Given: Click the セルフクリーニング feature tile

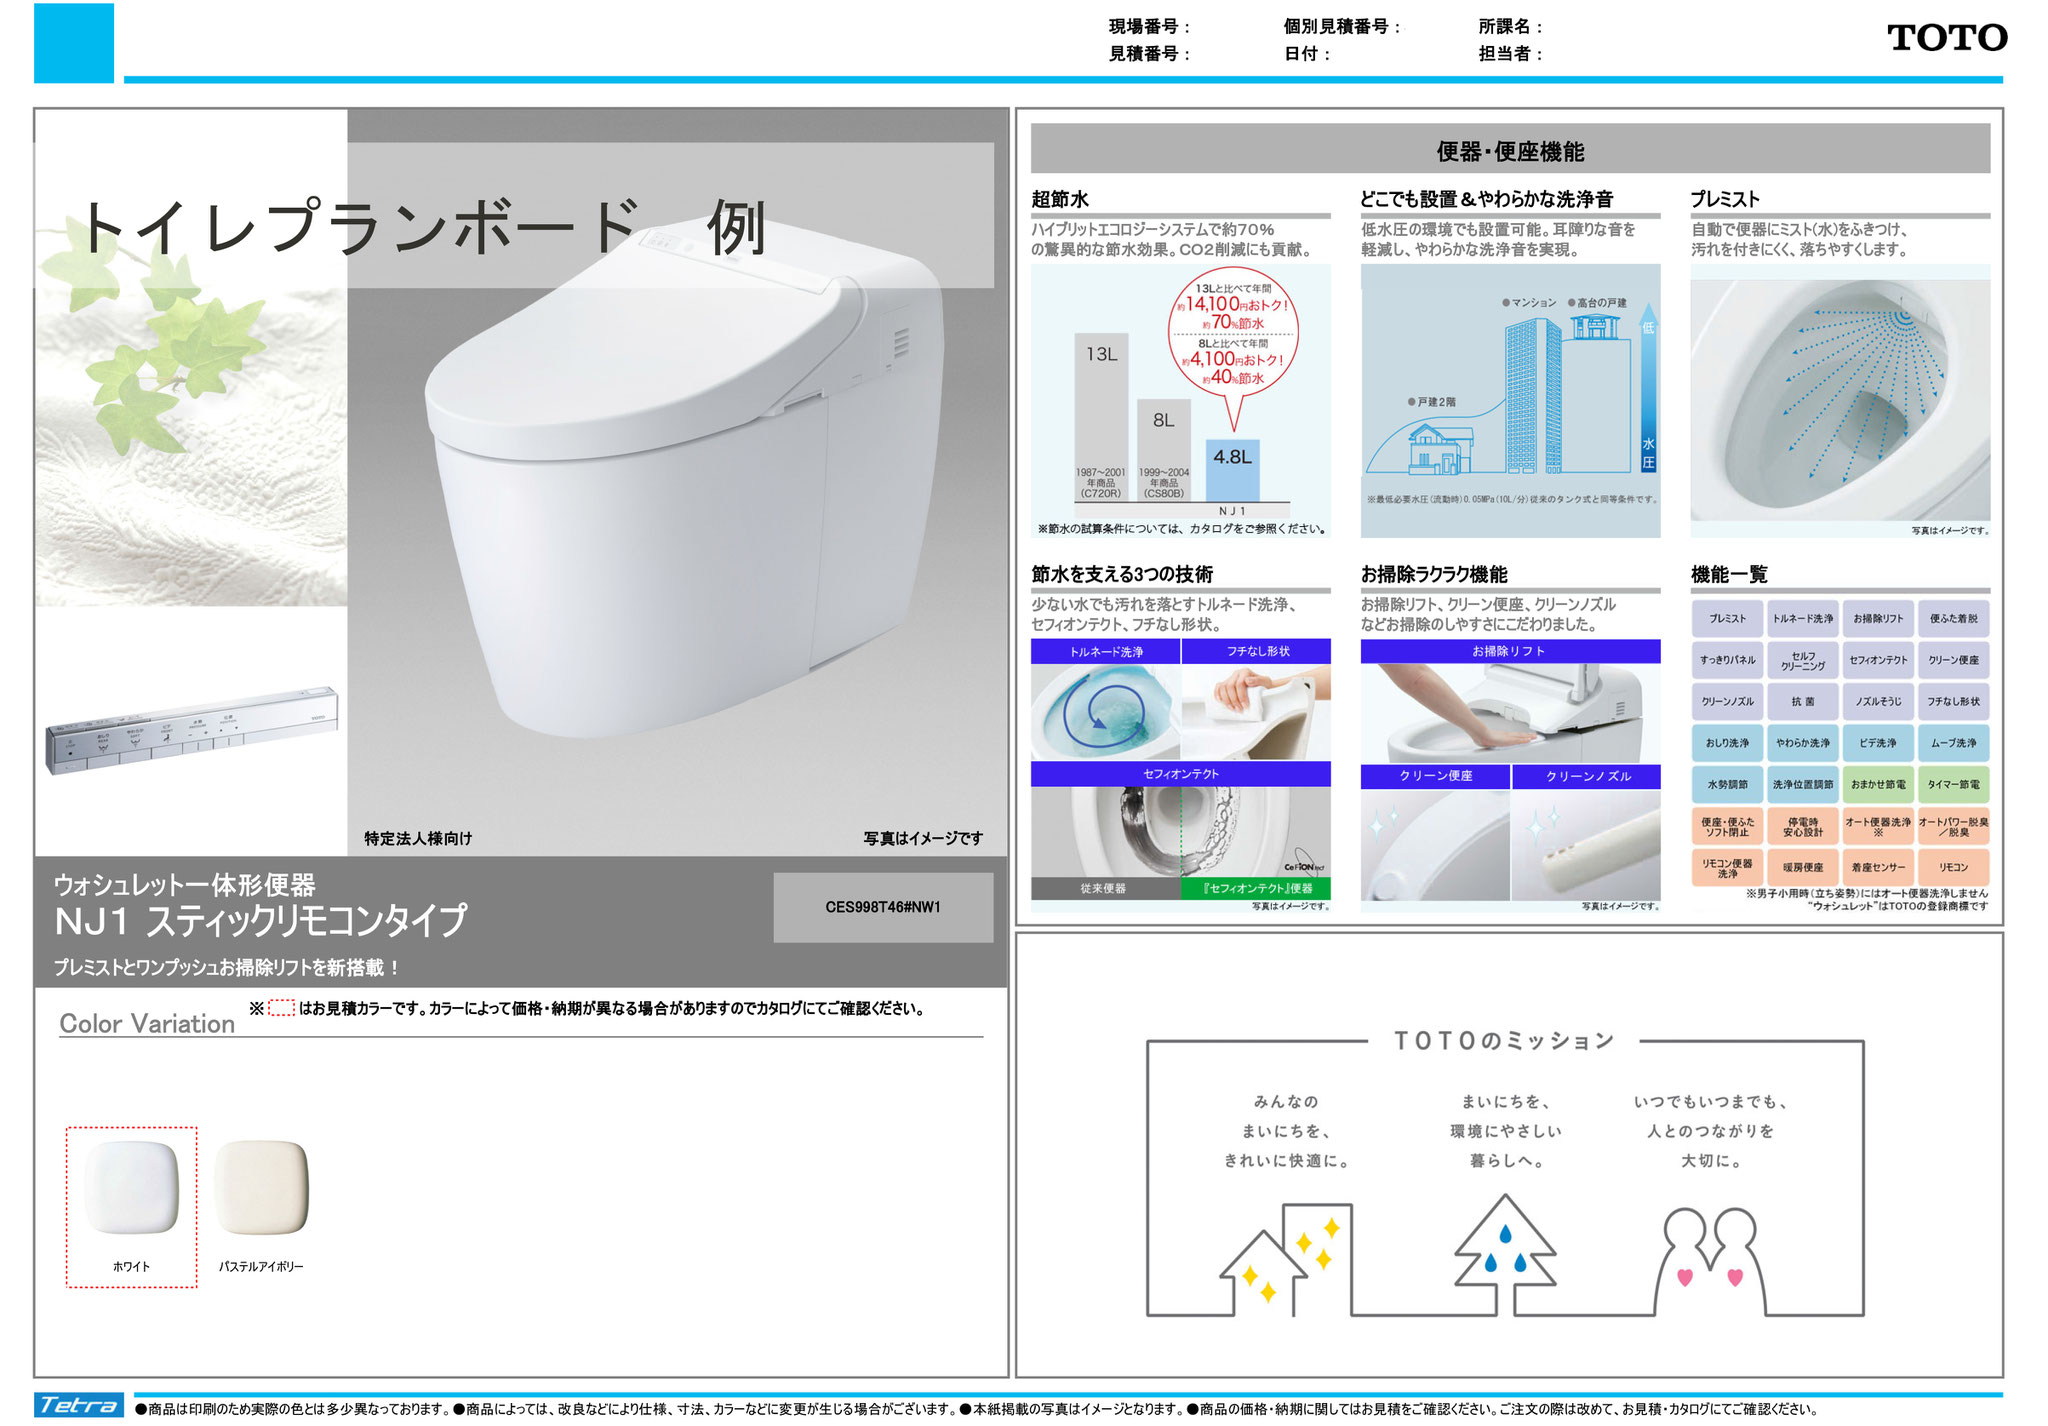Looking at the screenshot, I should click(1803, 660).
